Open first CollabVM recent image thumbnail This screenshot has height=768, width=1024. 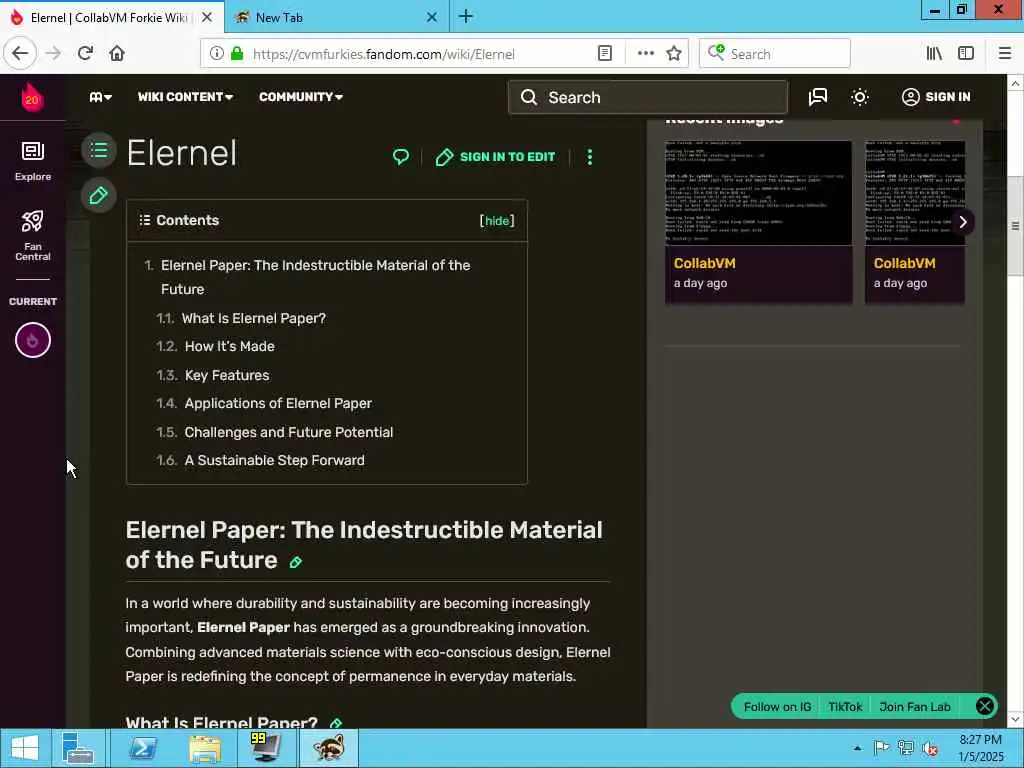[758, 193]
